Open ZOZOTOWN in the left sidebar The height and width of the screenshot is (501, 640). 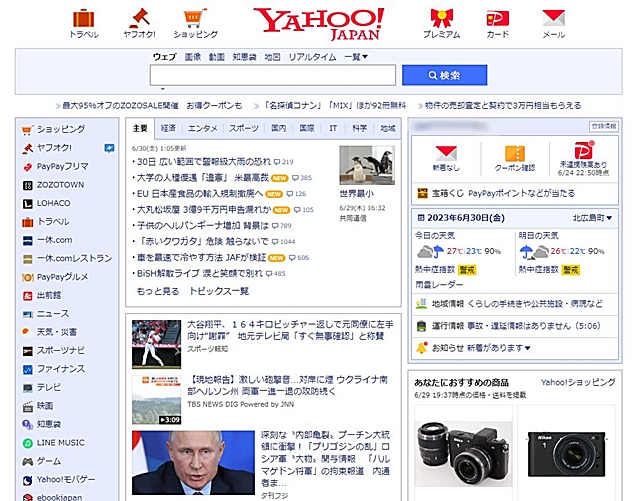(60, 185)
